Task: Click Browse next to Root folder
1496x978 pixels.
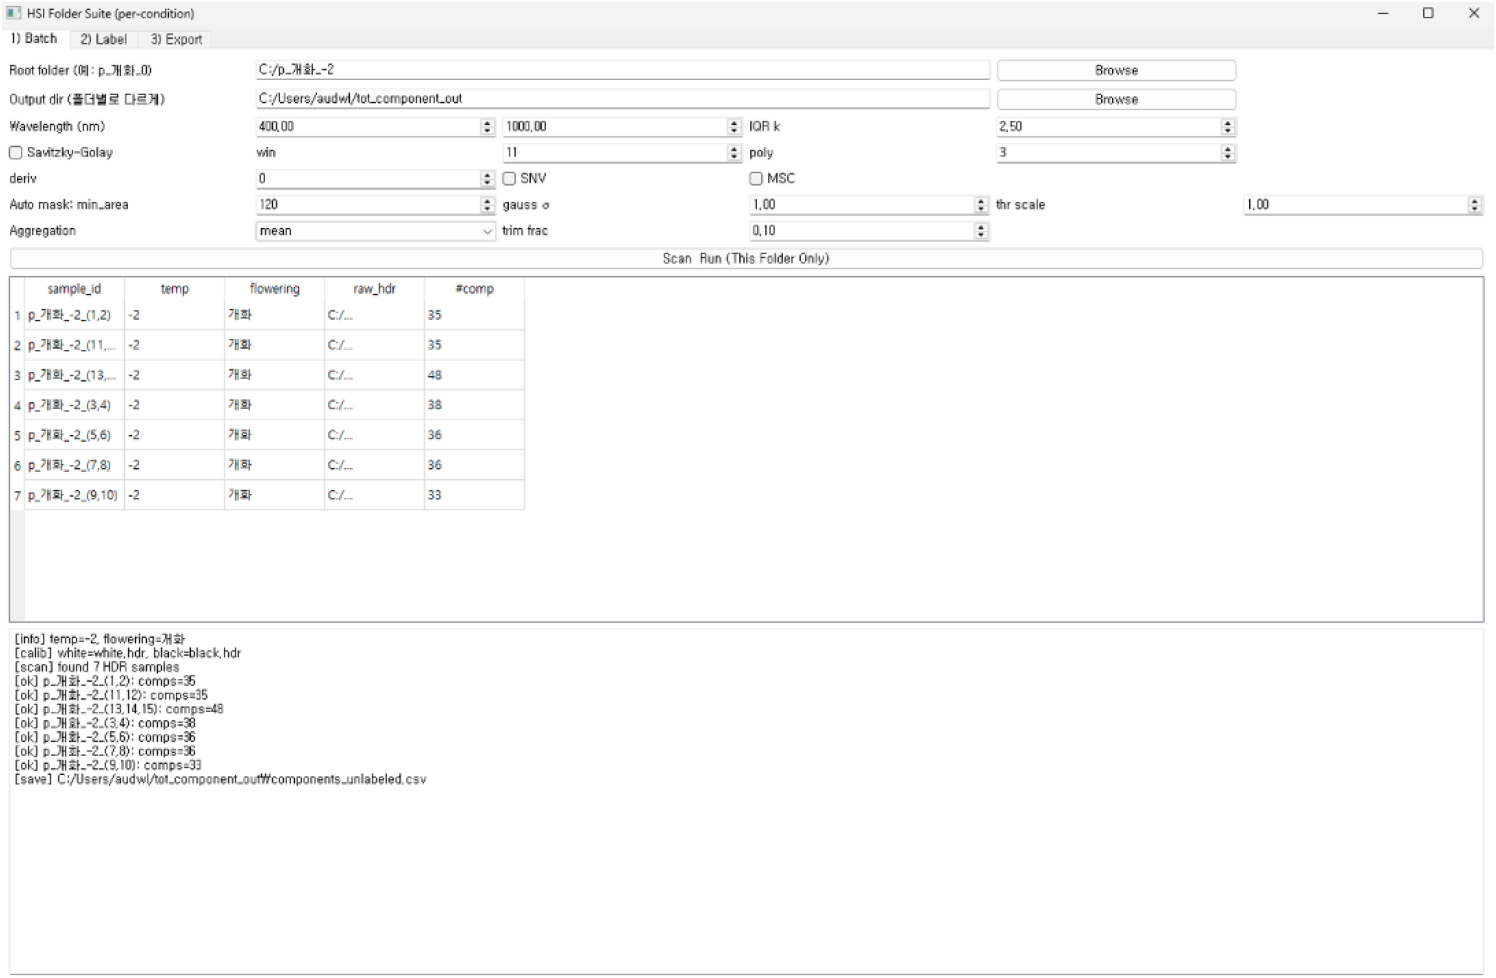Action: point(1116,70)
